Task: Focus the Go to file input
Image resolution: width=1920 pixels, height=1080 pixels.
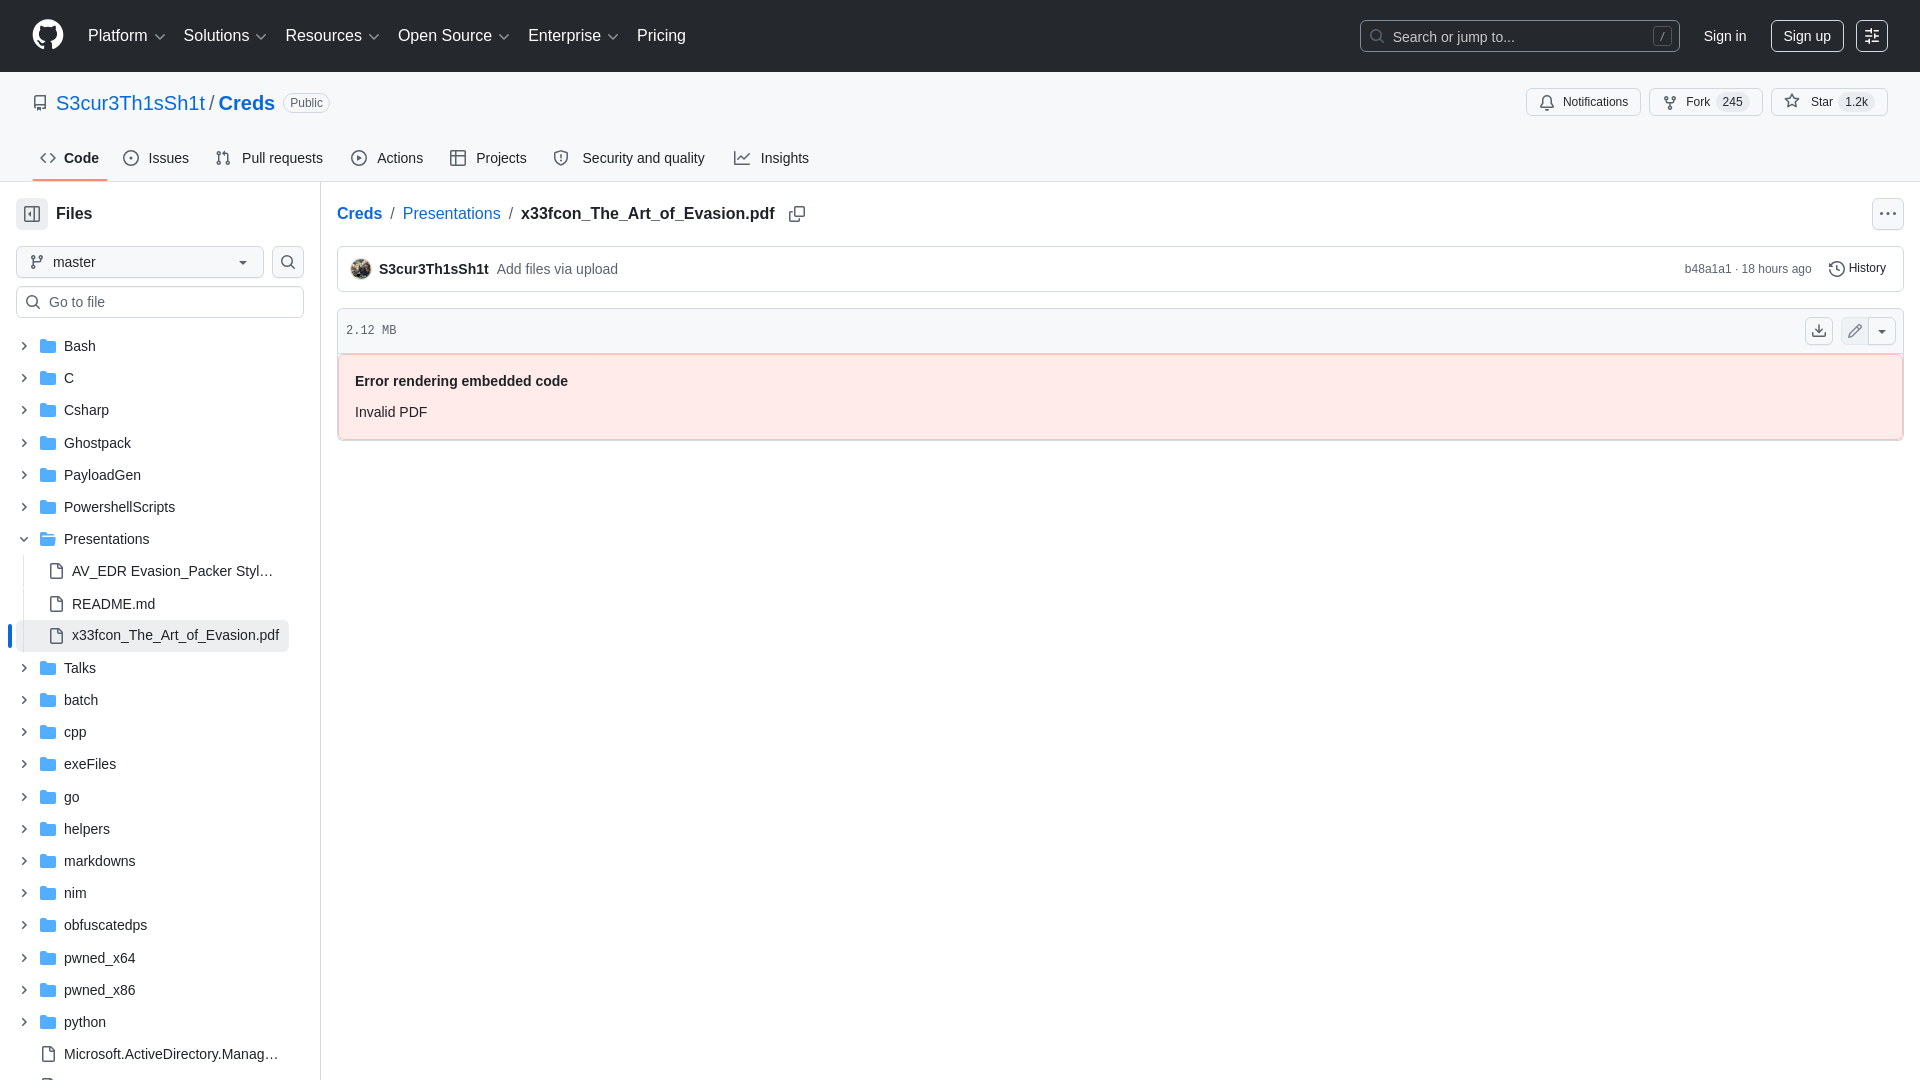Action: pos(160,302)
